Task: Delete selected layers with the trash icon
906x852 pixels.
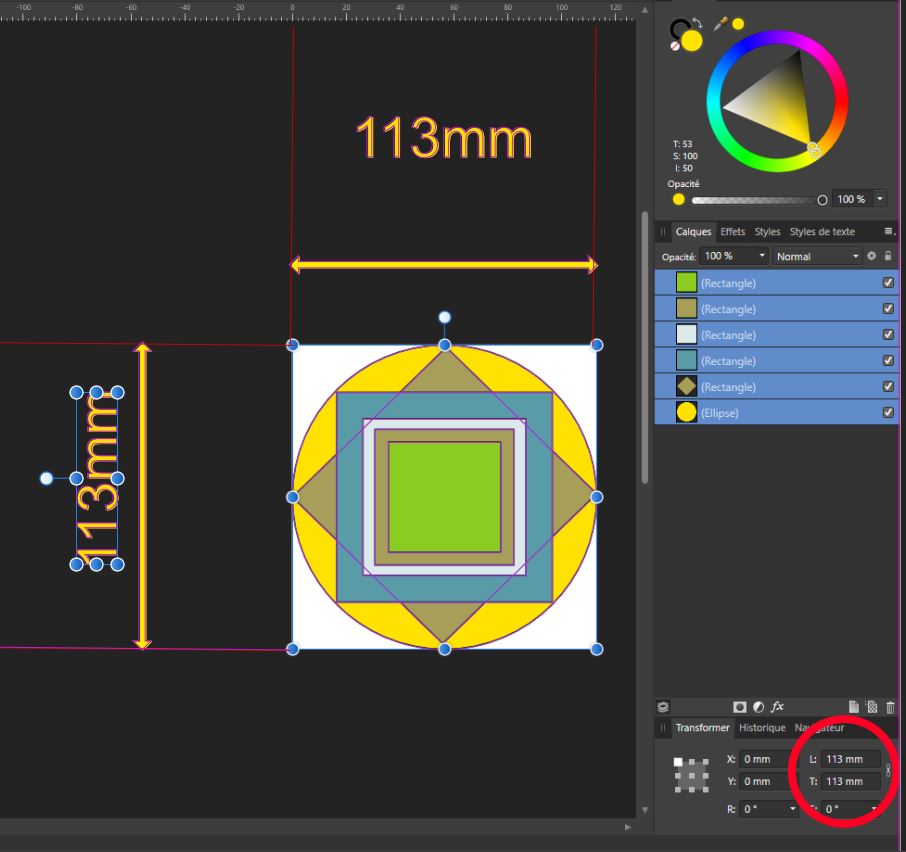Action: (890, 707)
